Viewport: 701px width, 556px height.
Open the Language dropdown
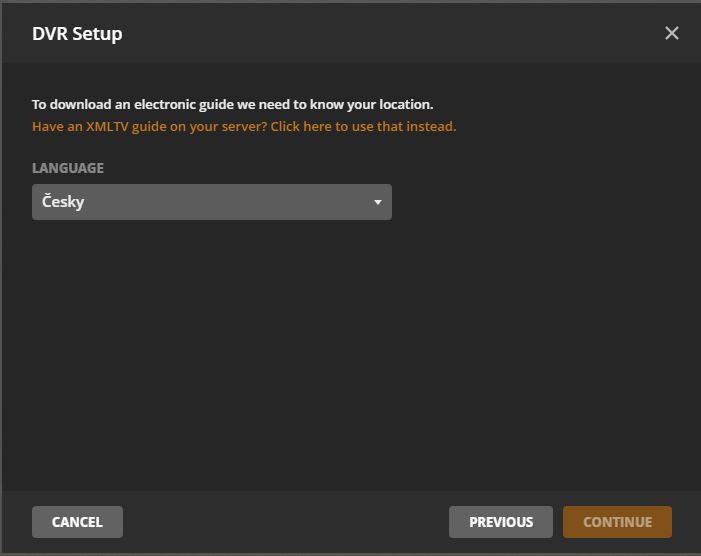(x=211, y=202)
